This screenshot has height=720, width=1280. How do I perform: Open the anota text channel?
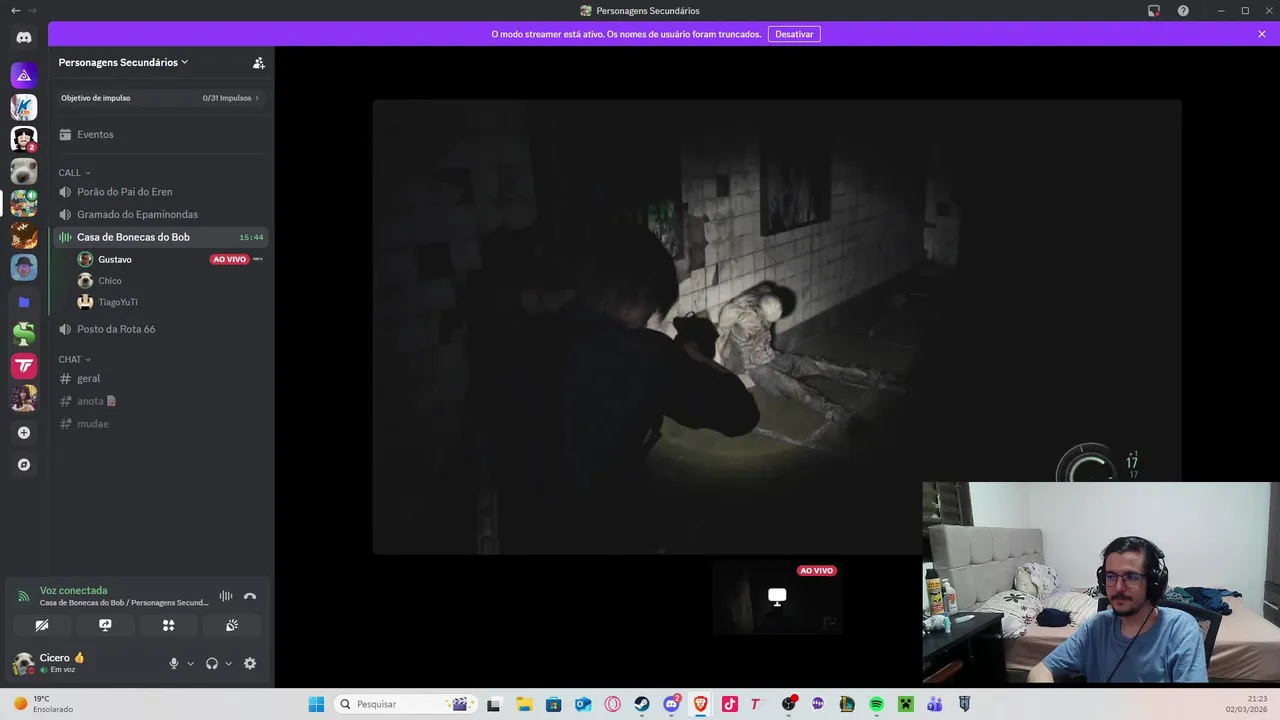[x=160, y=401]
